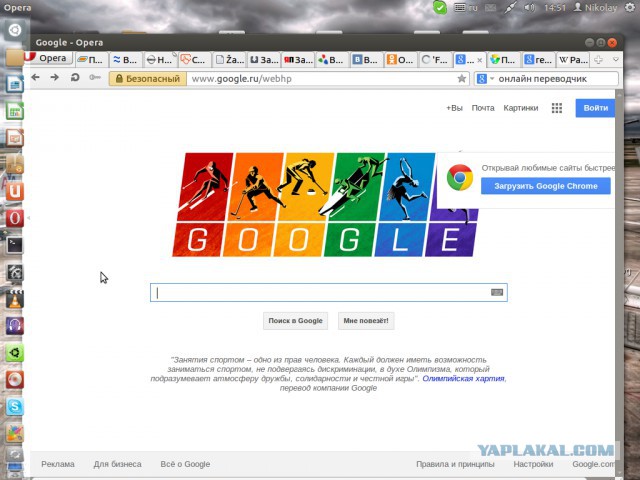The image size is (640, 480).
Task: Click the forward navigation arrow
Action: 55,78
